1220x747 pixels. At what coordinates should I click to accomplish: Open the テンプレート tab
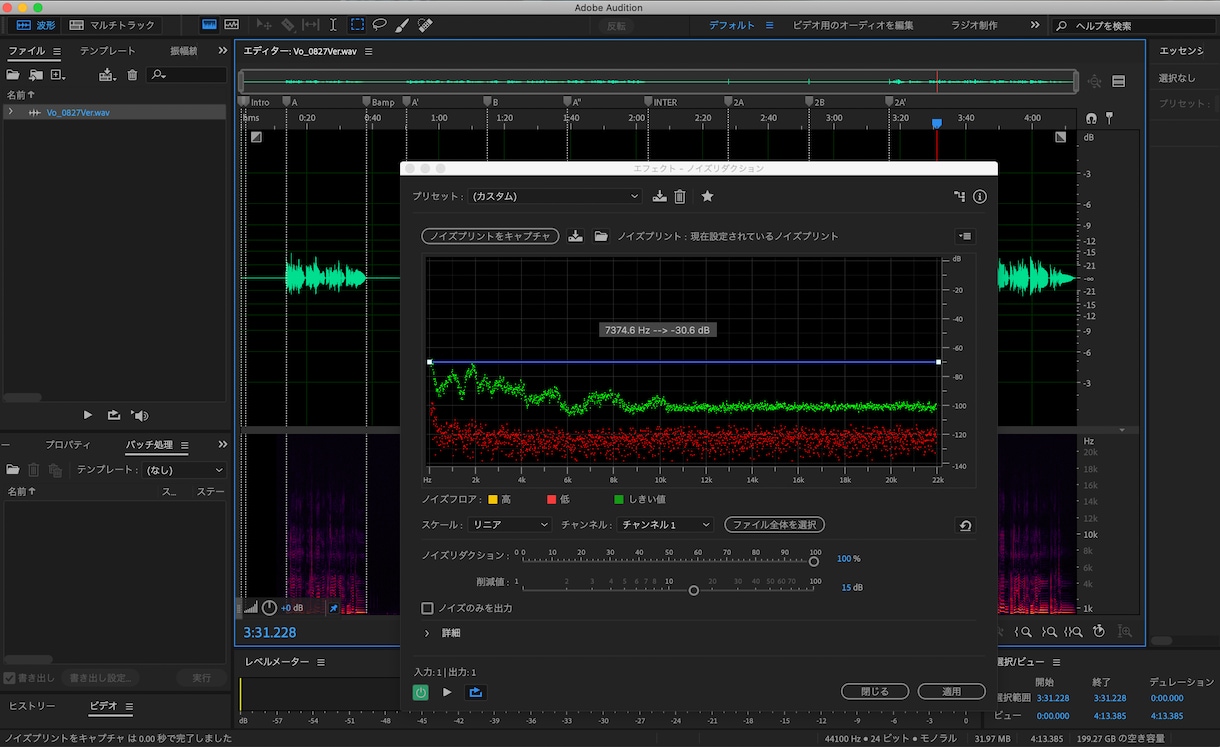pyautogui.click(x=108, y=51)
